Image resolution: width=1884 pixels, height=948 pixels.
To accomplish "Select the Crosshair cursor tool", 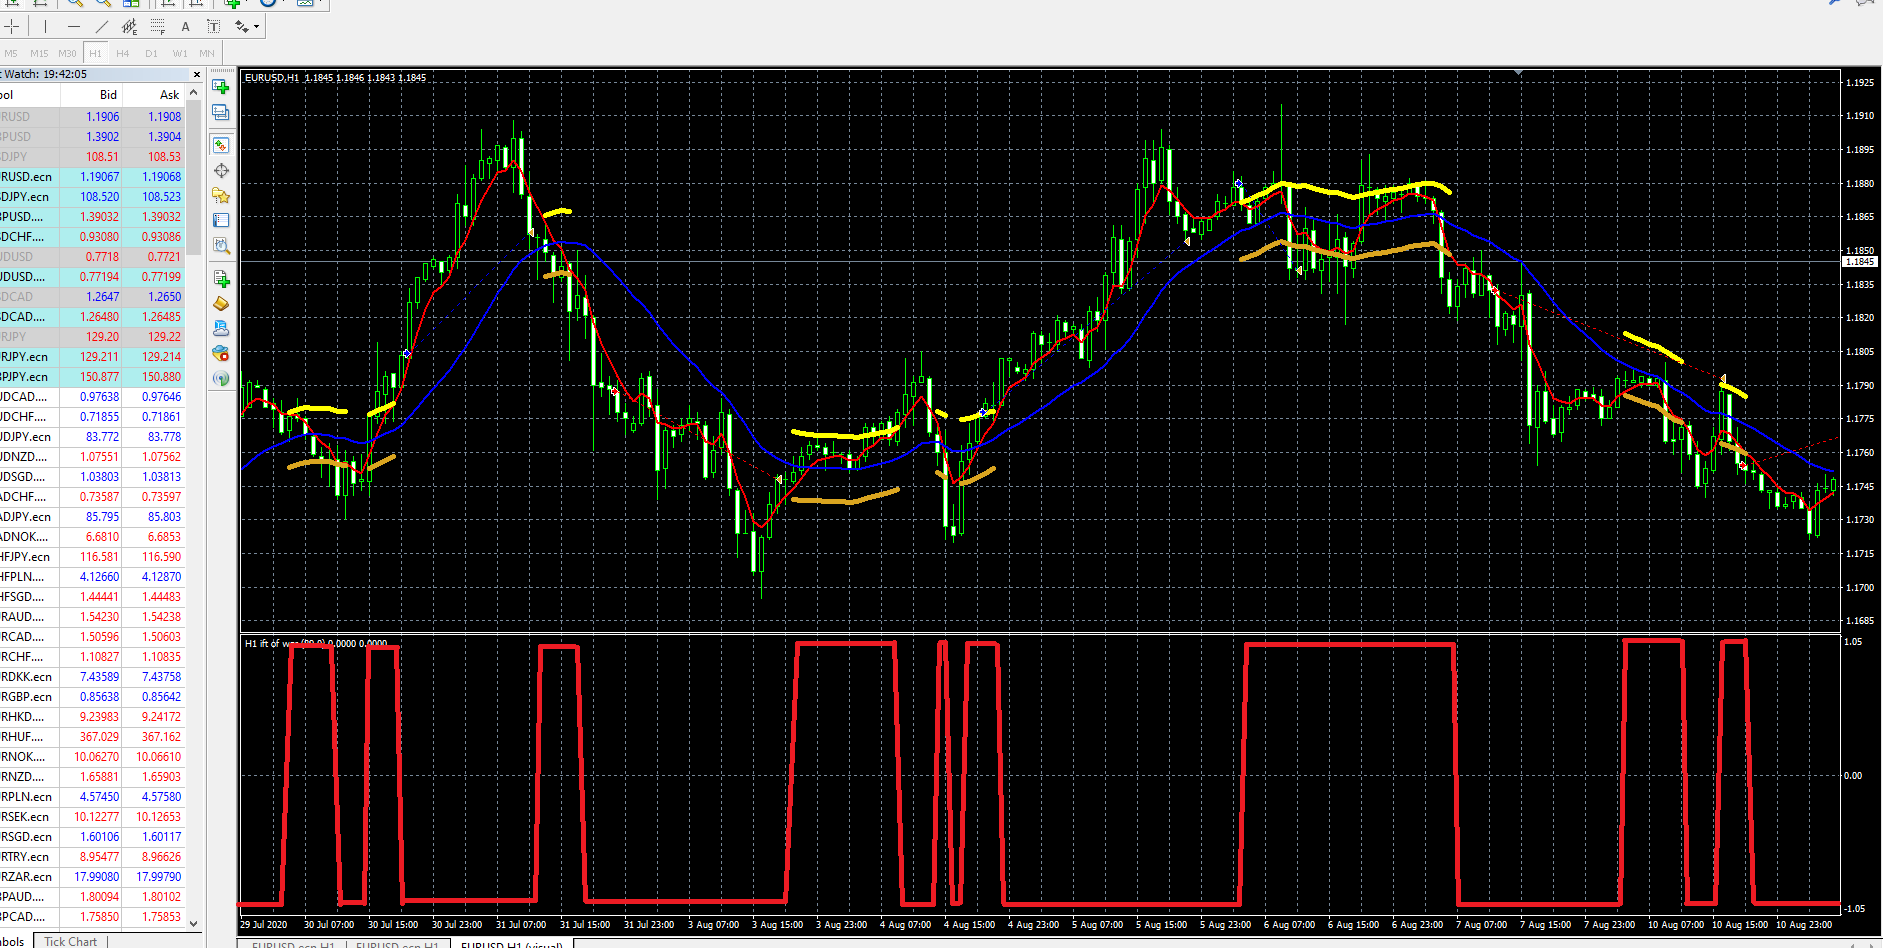I will [12, 26].
